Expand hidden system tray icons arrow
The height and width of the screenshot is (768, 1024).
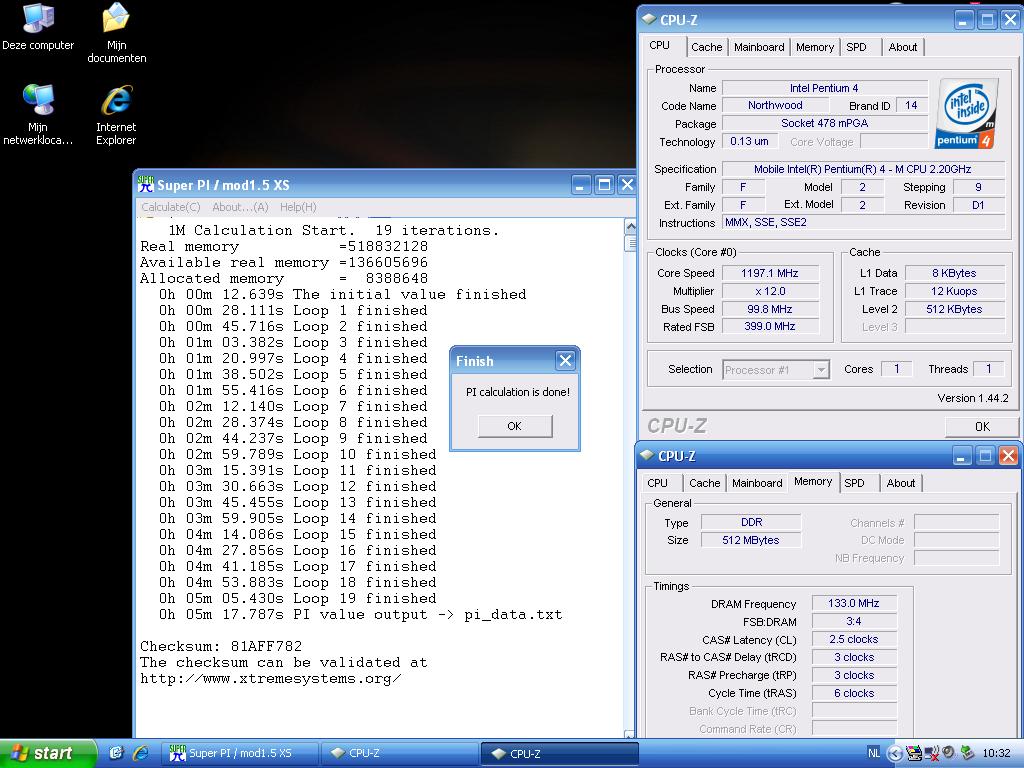895,754
